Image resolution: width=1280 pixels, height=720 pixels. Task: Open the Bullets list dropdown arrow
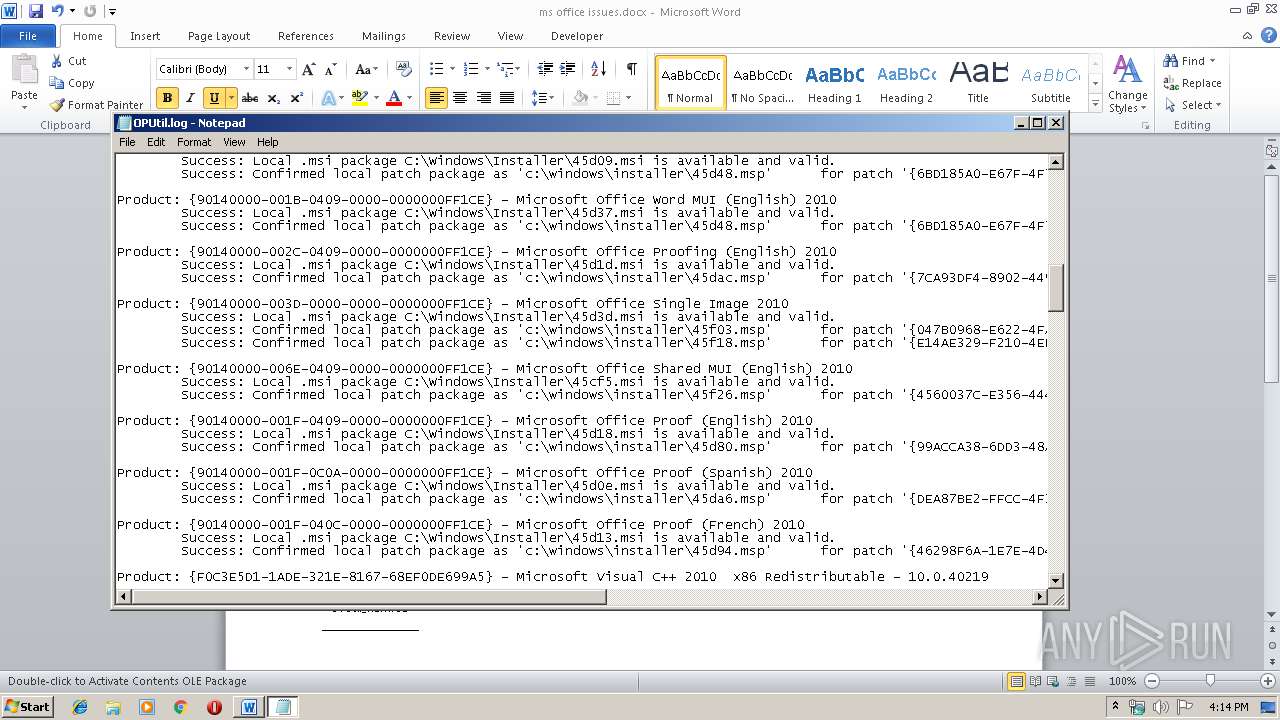click(x=452, y=69)
